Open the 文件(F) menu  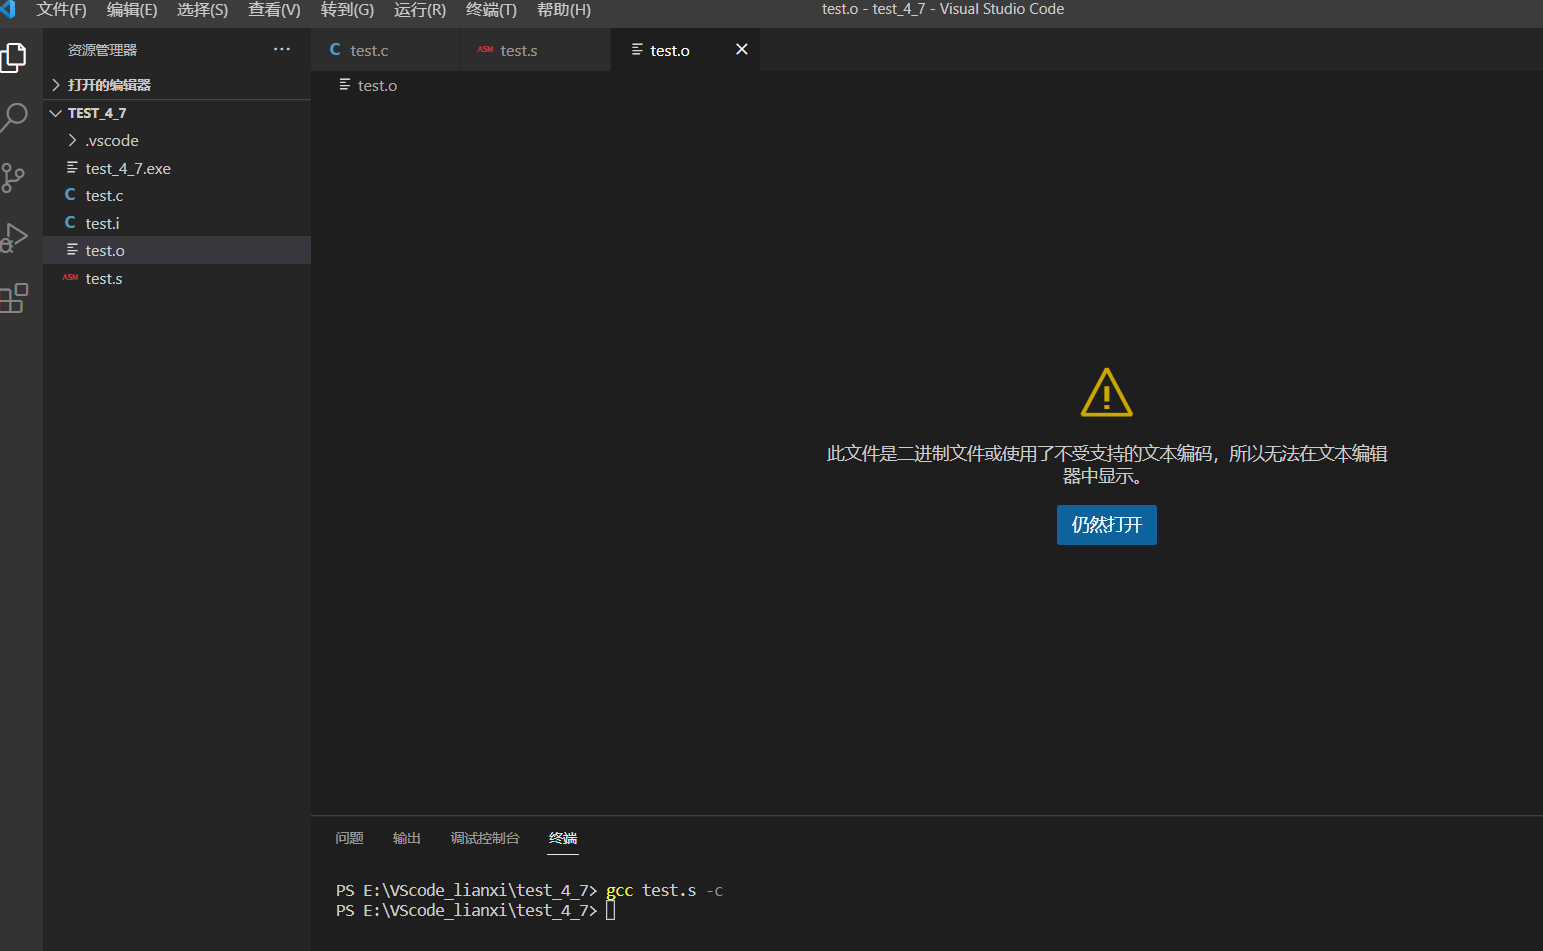click(x=61, y=10)
